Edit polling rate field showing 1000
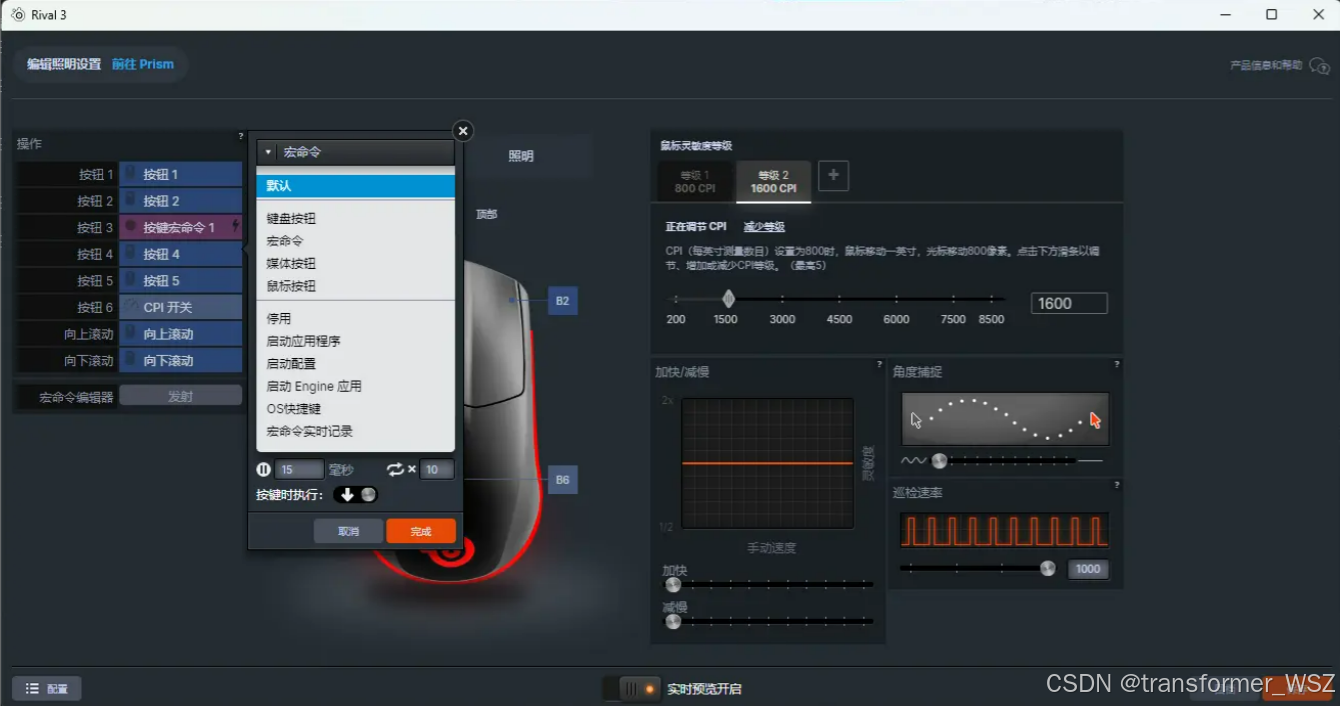 pos(1088,569)
